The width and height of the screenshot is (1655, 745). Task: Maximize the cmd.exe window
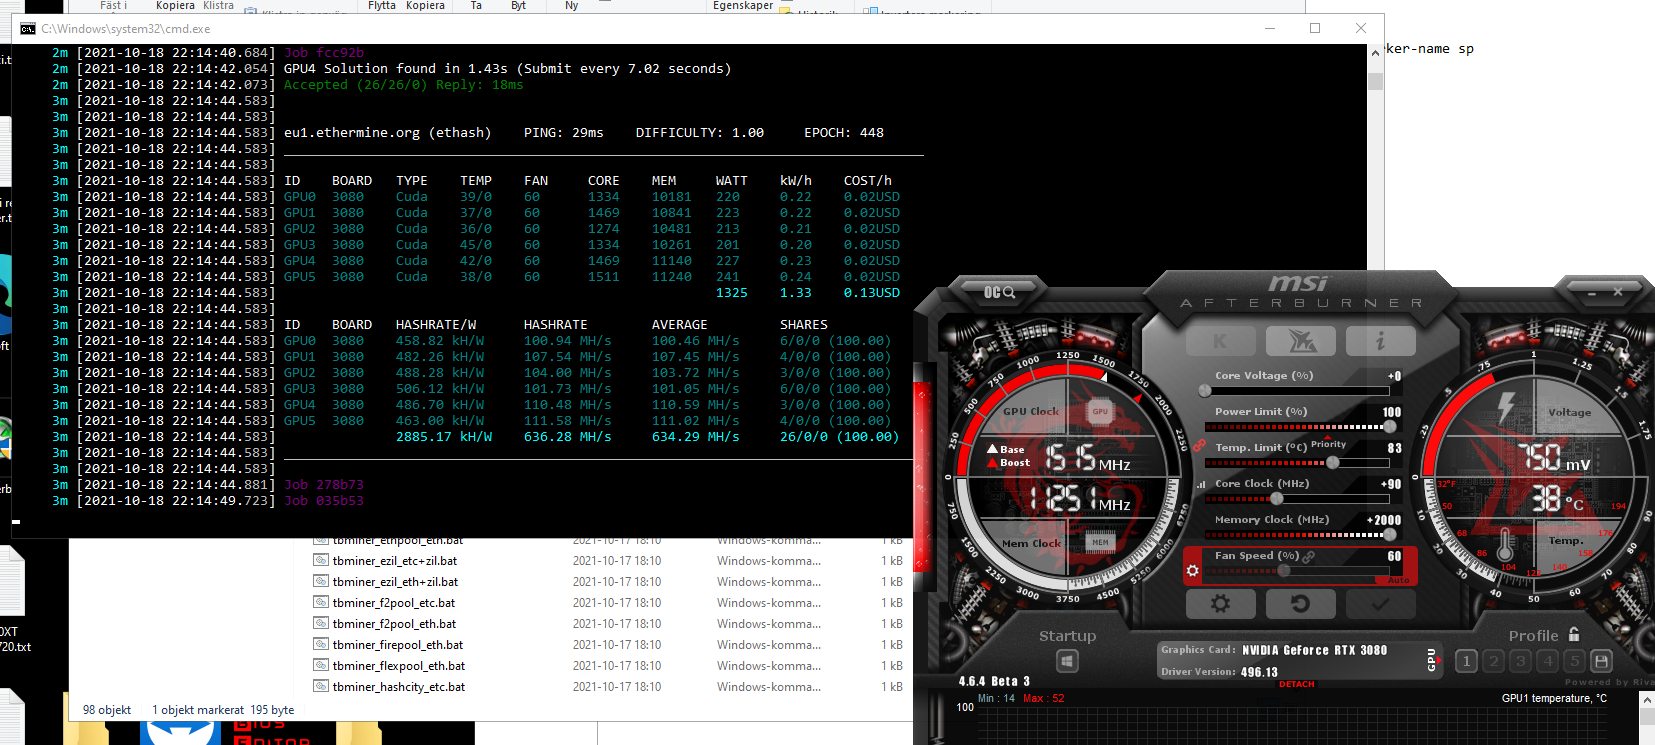tap(1315, 28)
